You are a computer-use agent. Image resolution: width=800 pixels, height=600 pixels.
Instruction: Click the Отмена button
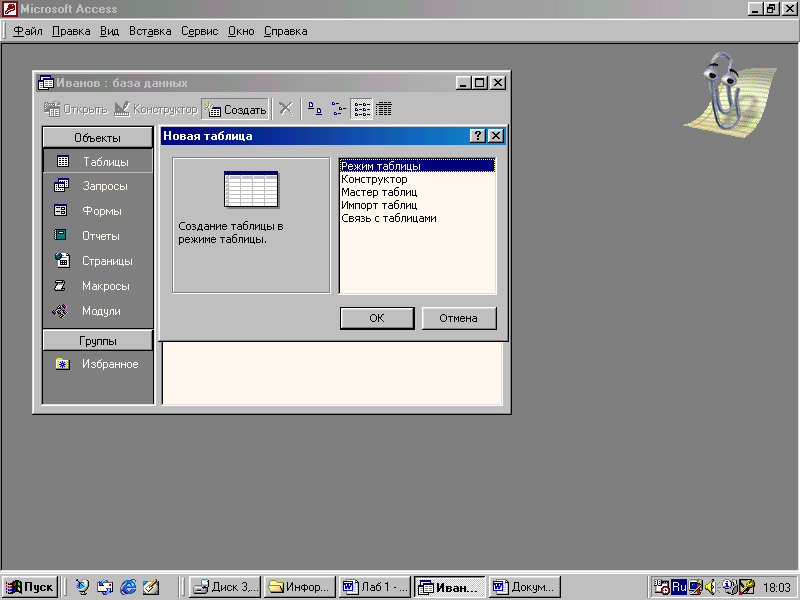click(459, 318)
